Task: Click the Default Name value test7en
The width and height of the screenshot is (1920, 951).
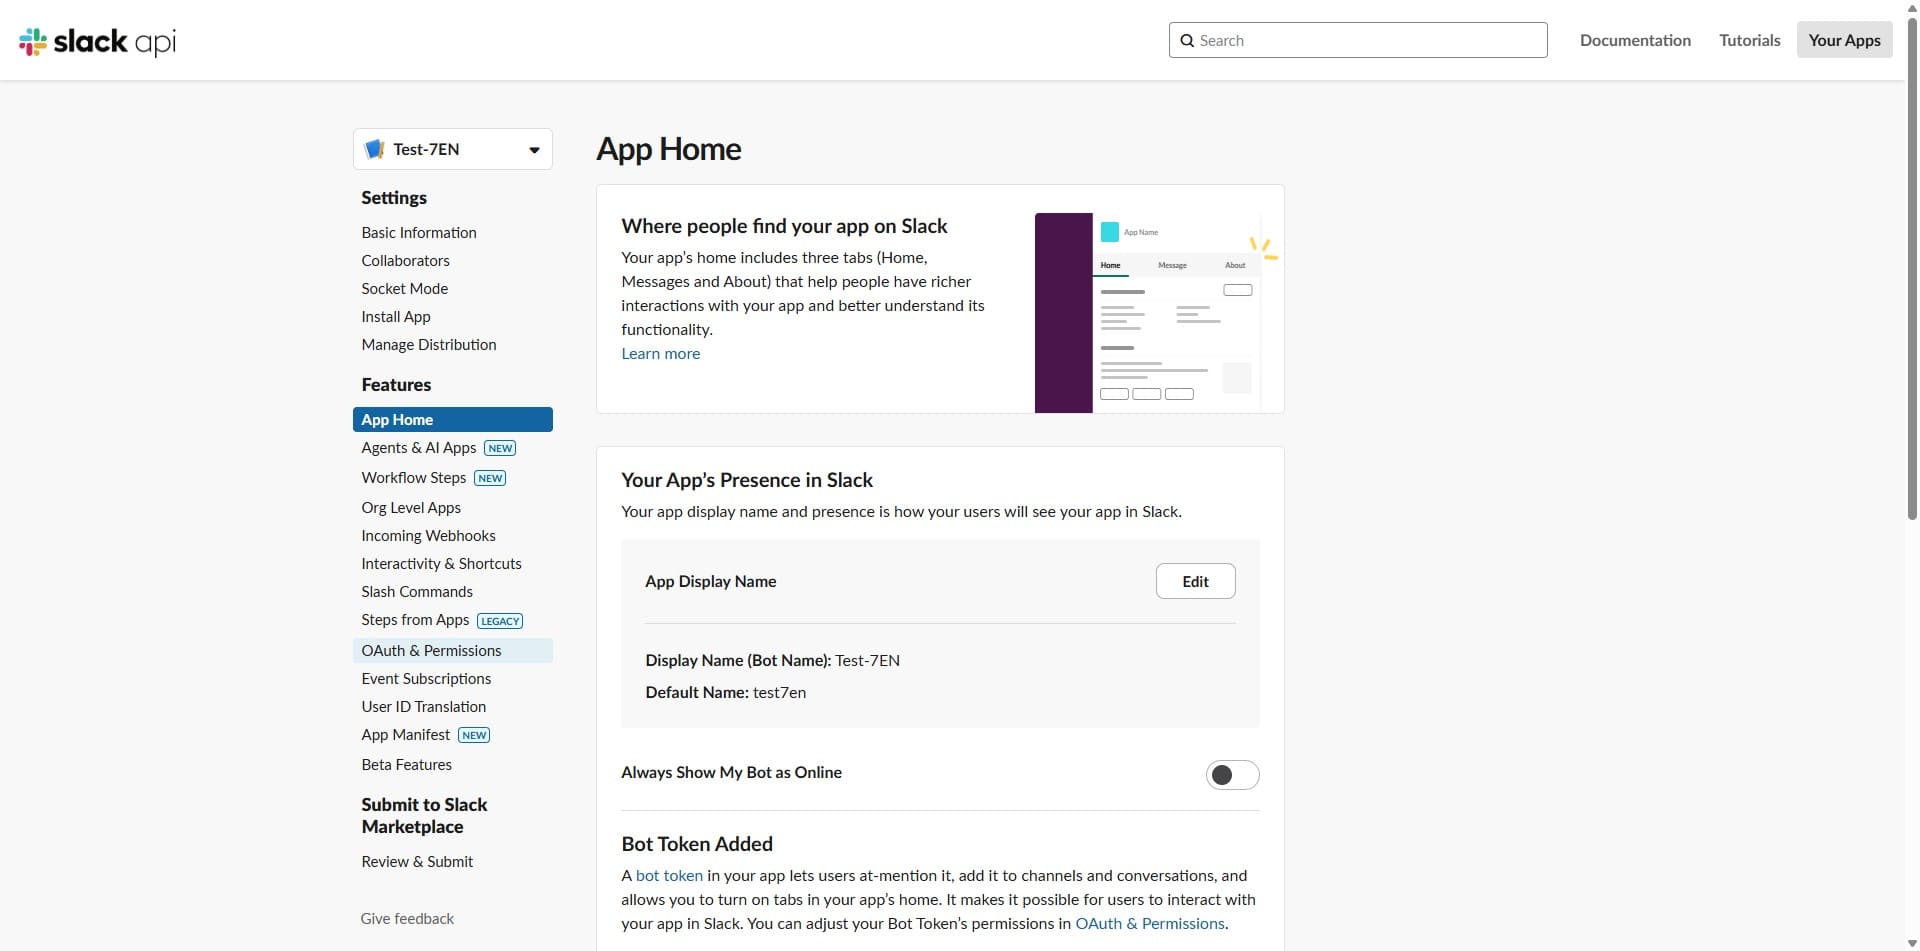Action: pyautogui.click(x=779, y=692)
